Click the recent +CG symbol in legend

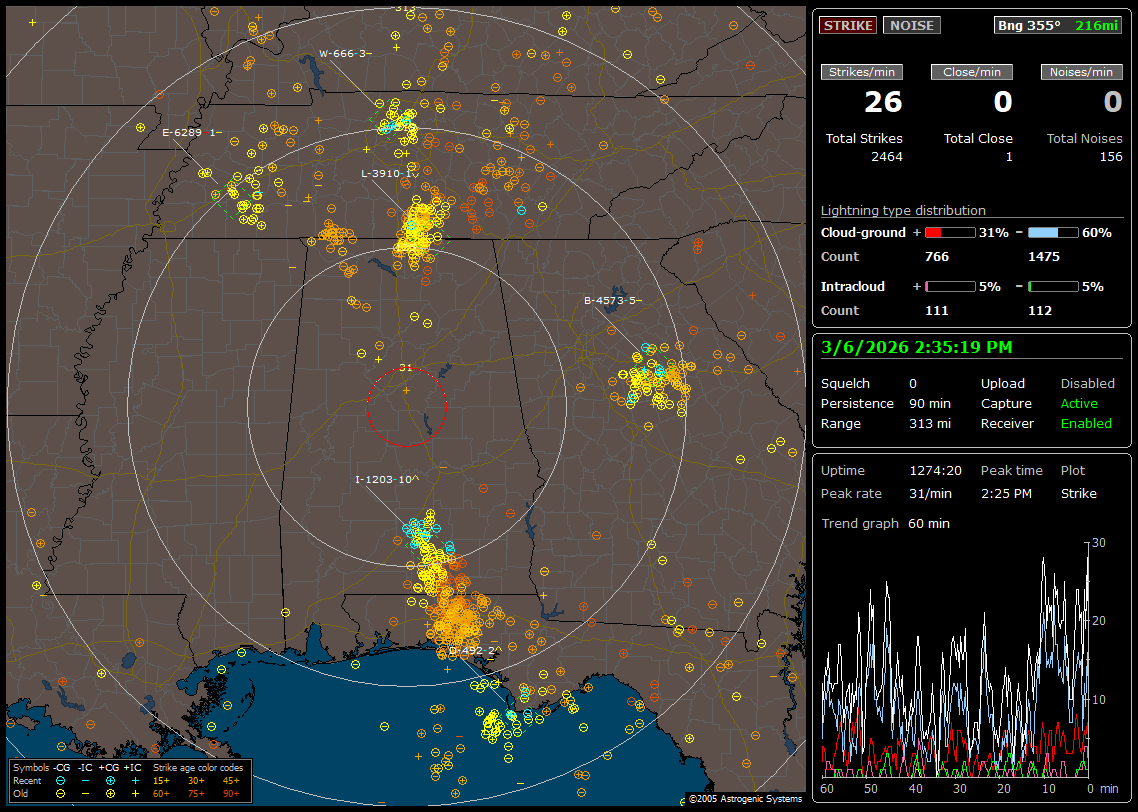[110, 780]
